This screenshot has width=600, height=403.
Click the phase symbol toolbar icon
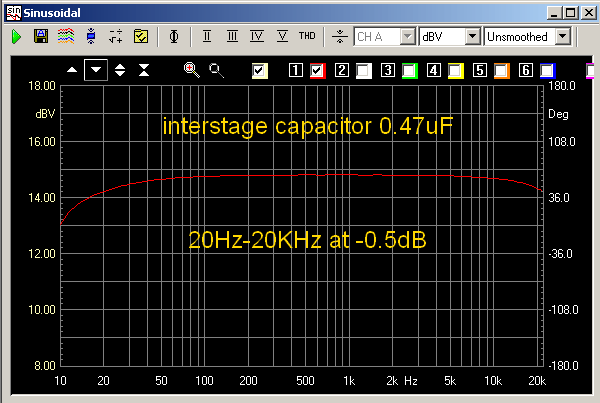click(x=174, y=36)
